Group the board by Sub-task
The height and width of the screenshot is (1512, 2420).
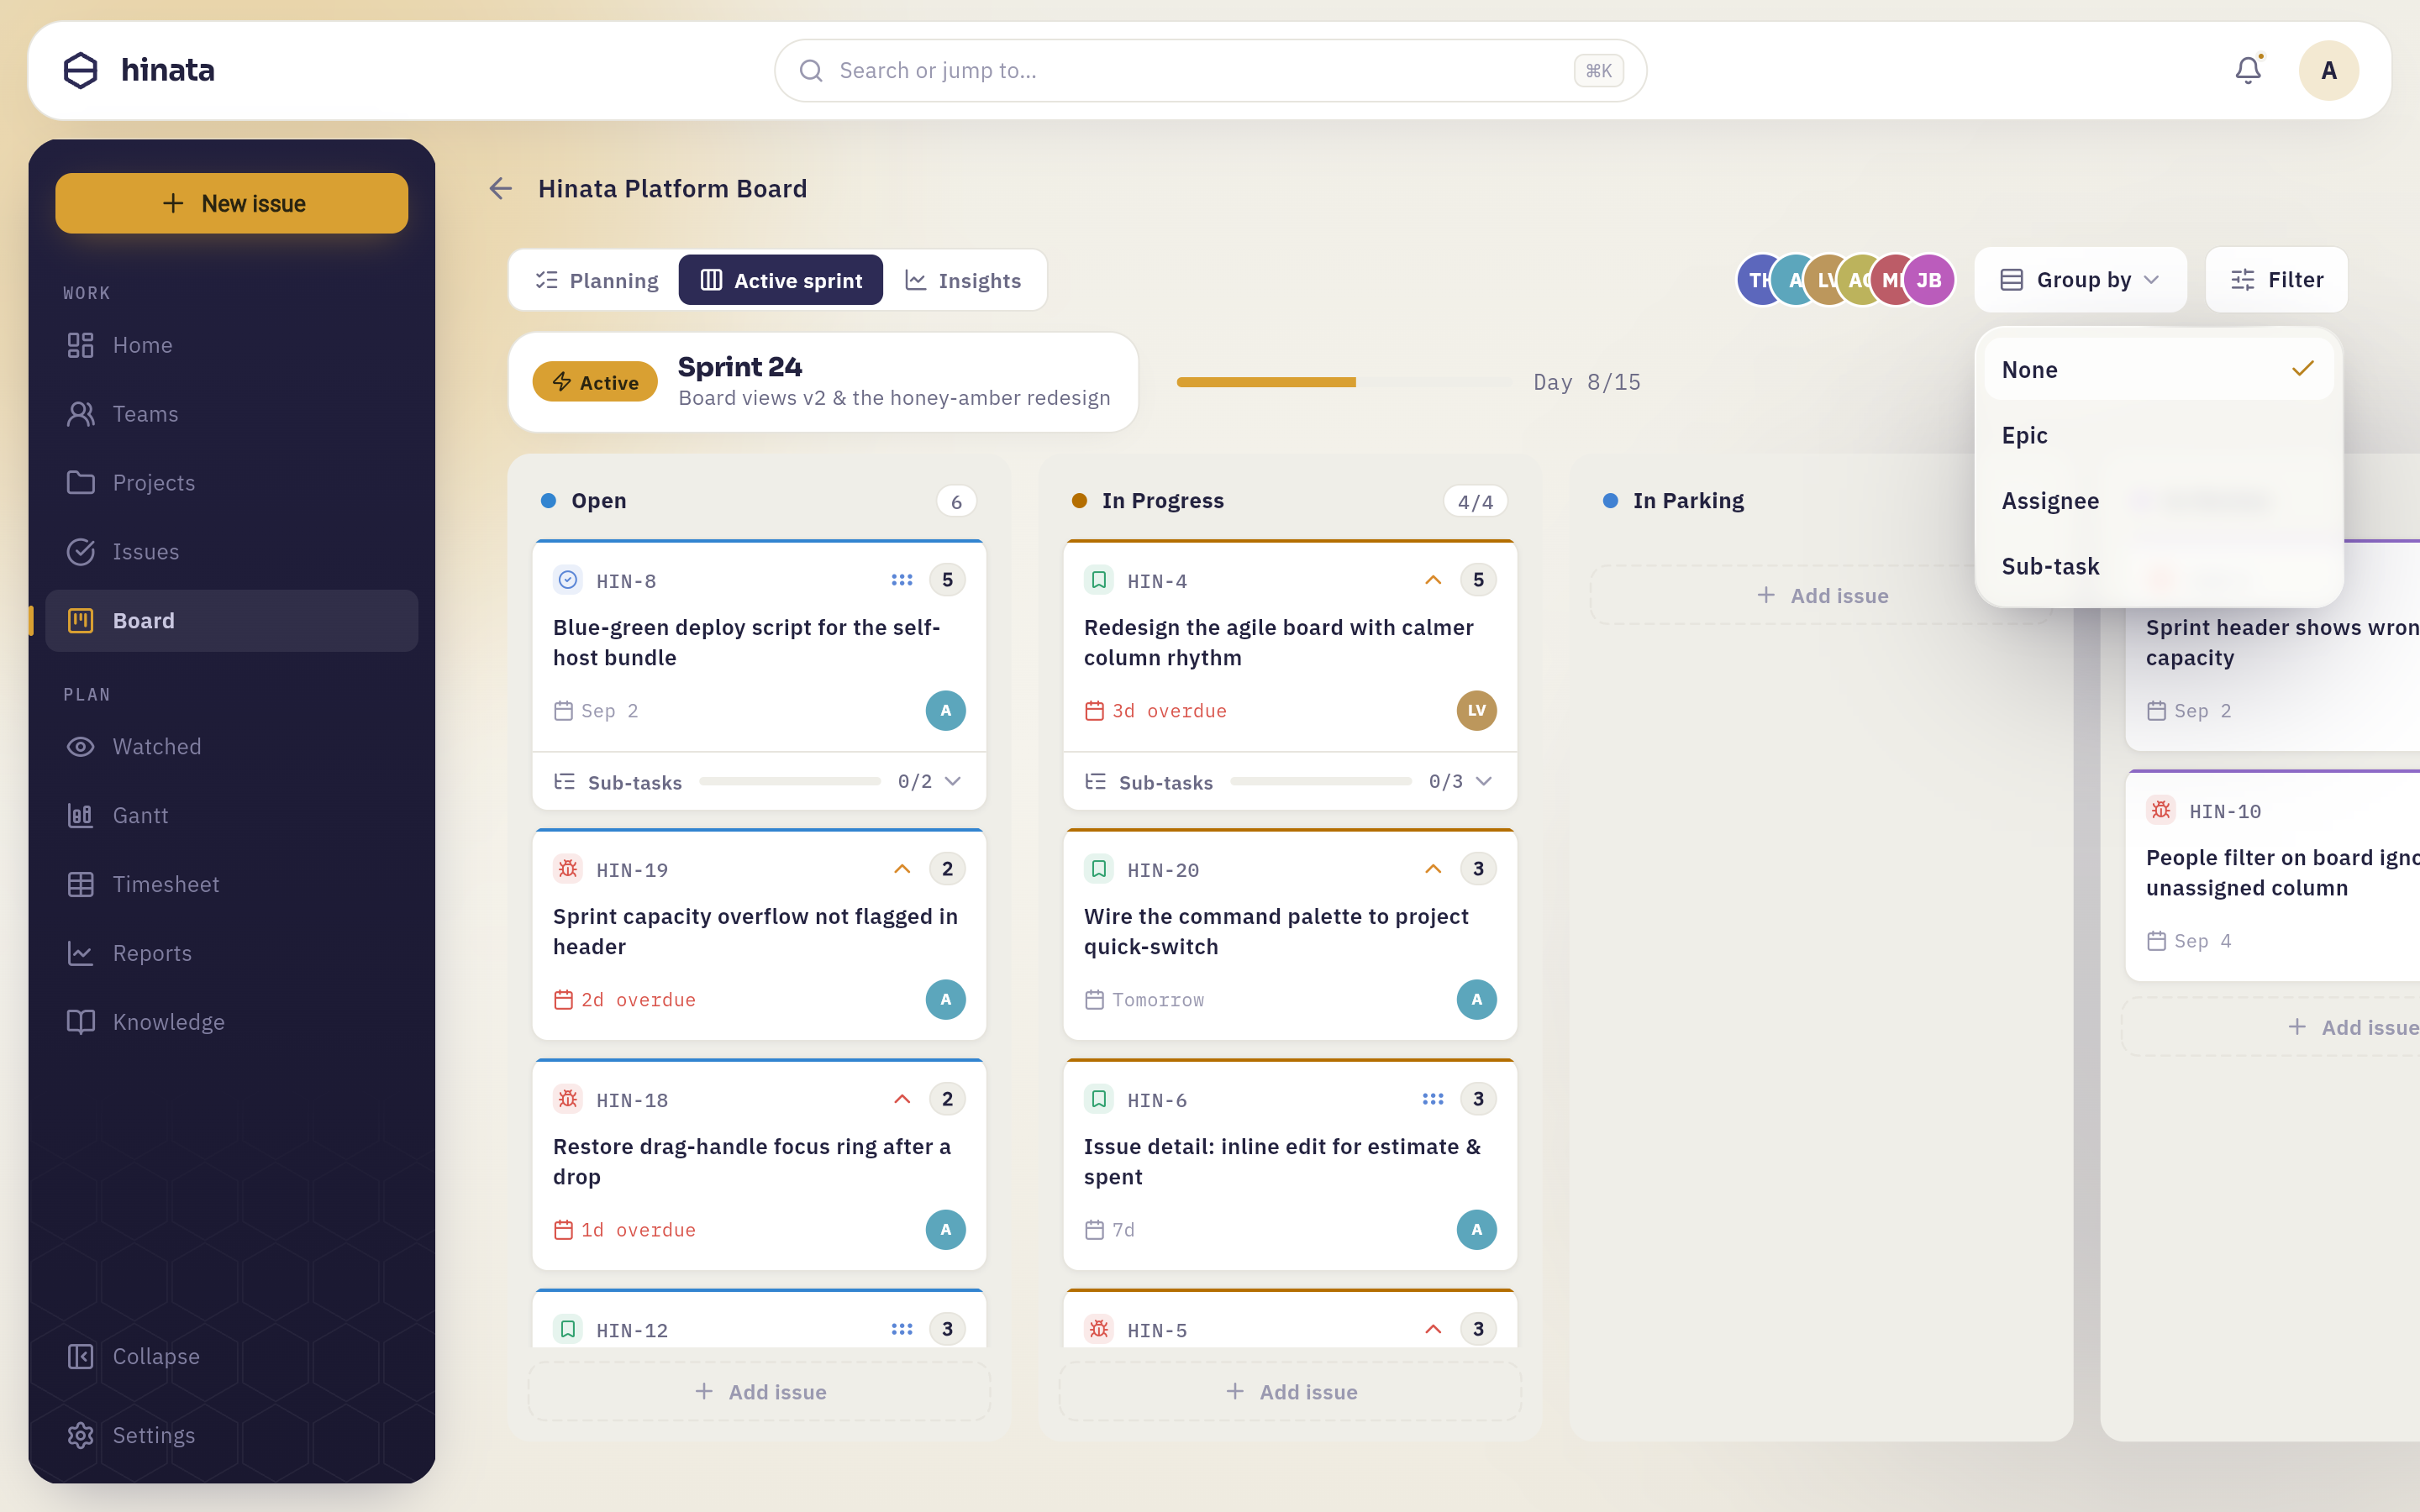coord(2159,566)
